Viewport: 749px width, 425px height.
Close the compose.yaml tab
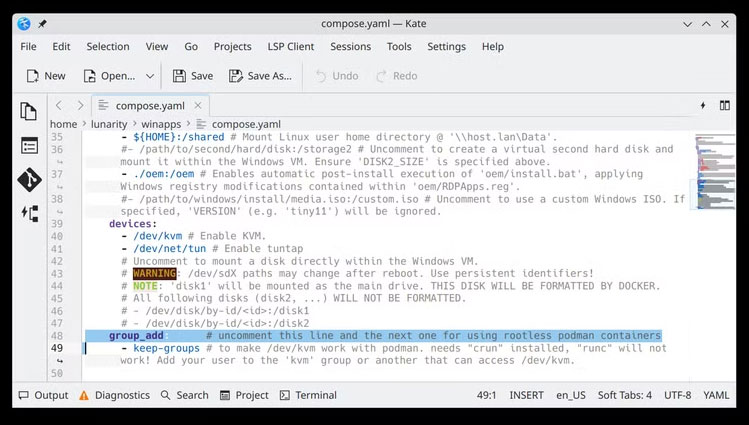[198, 106]
